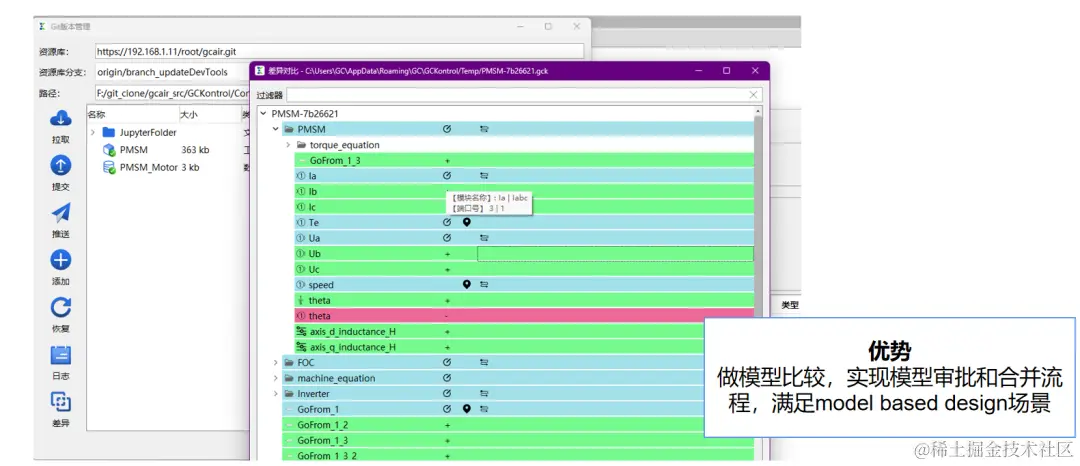The height and width of the screenshot is (466, 1080).
Task: Select the green added theta row
Action: pyautogui.click(x=524, y=300)
